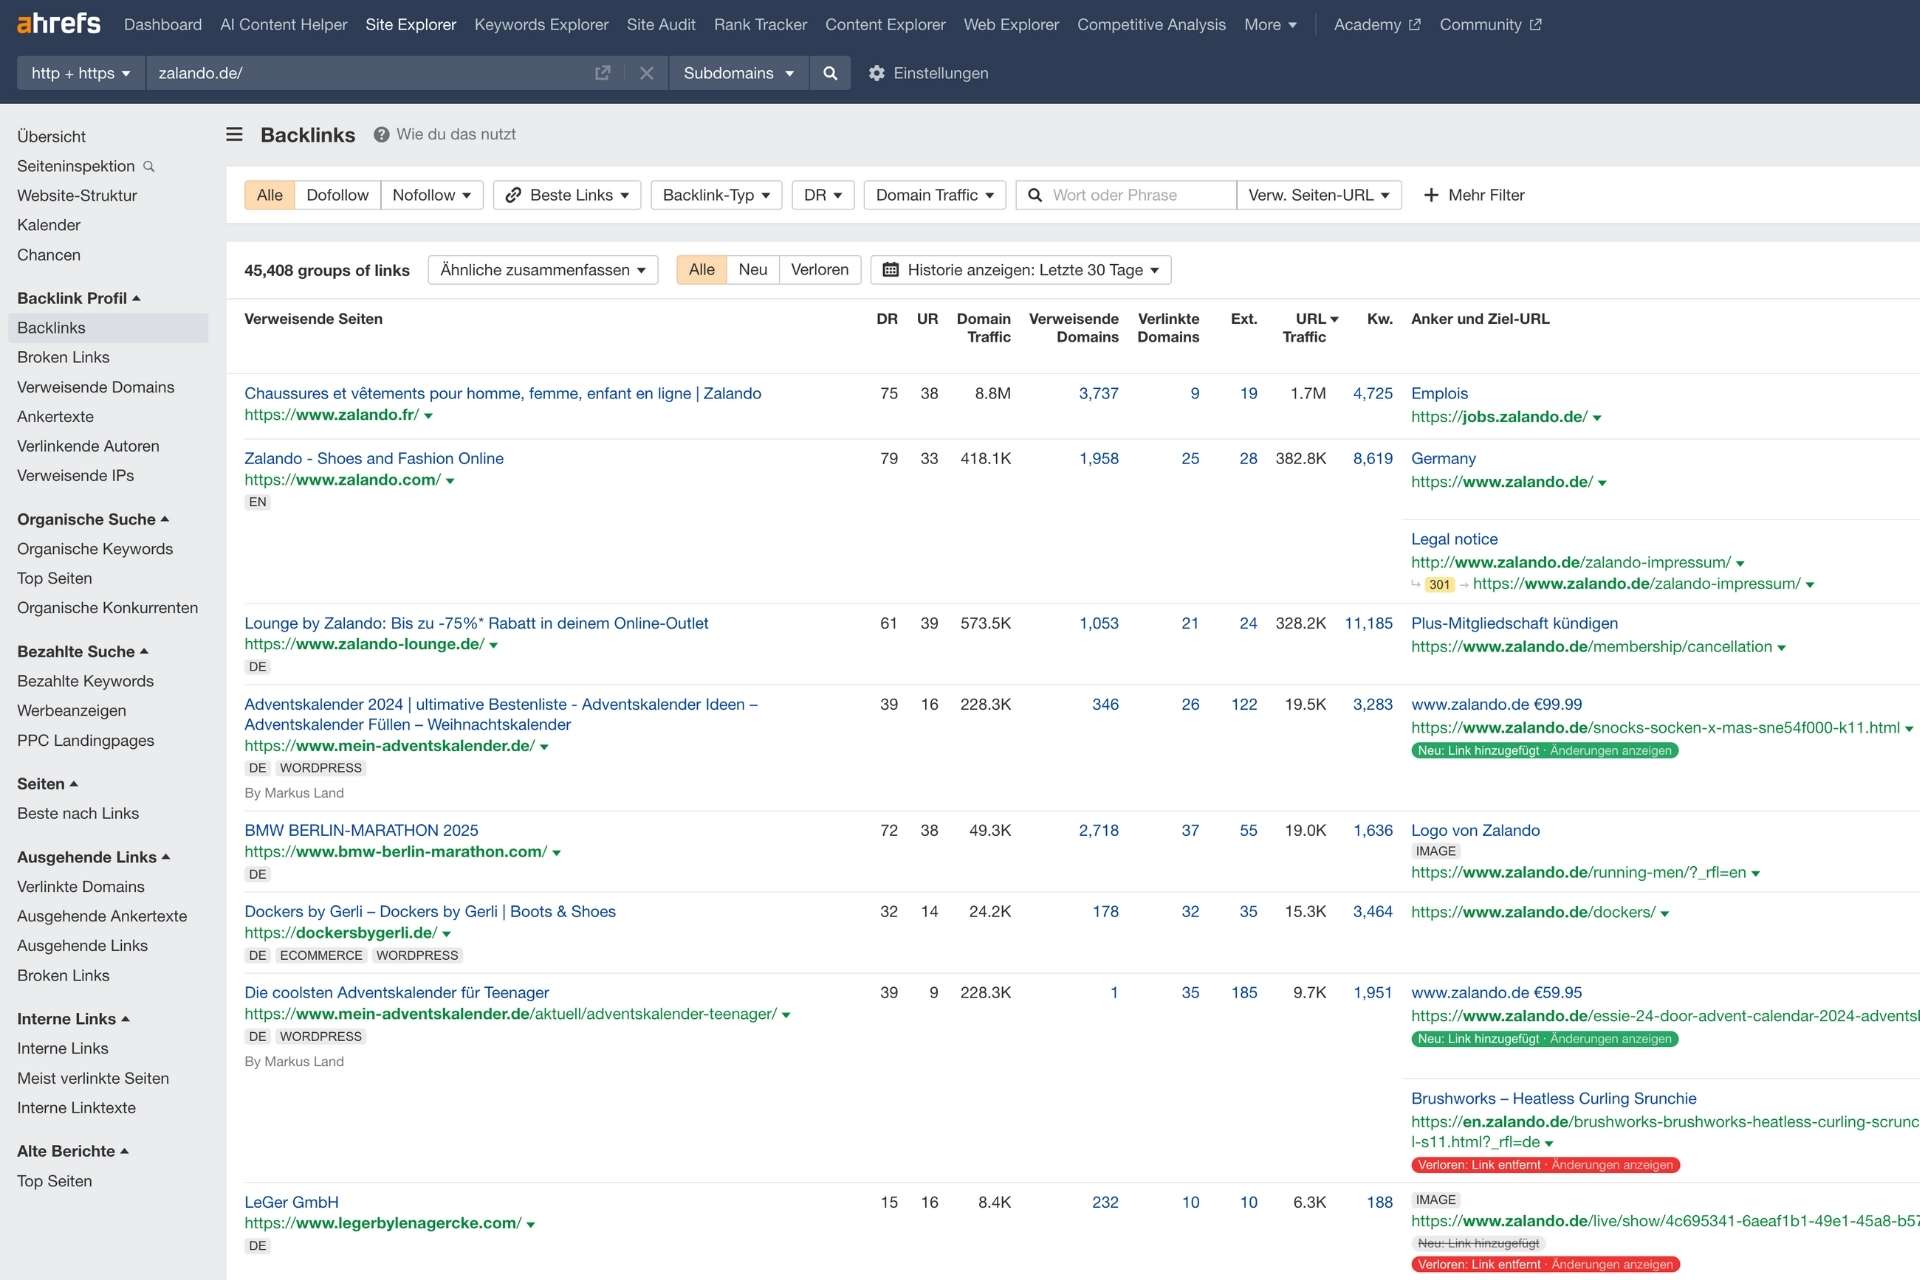1920x1280 pixels.
Task: Select the Neu link status toggle
Action: click(x=753, y=270)
